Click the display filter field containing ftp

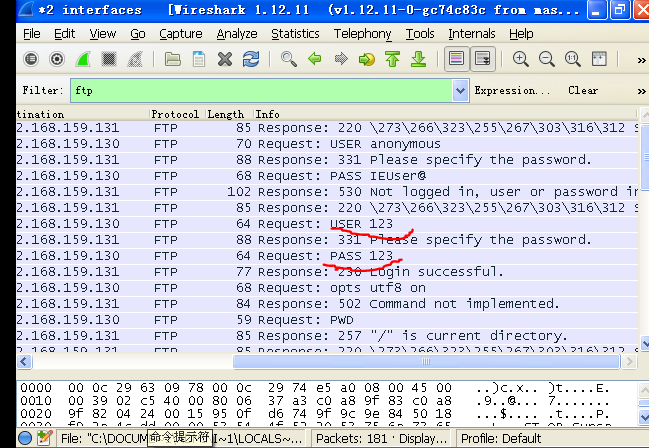click(x=262, y=91)
